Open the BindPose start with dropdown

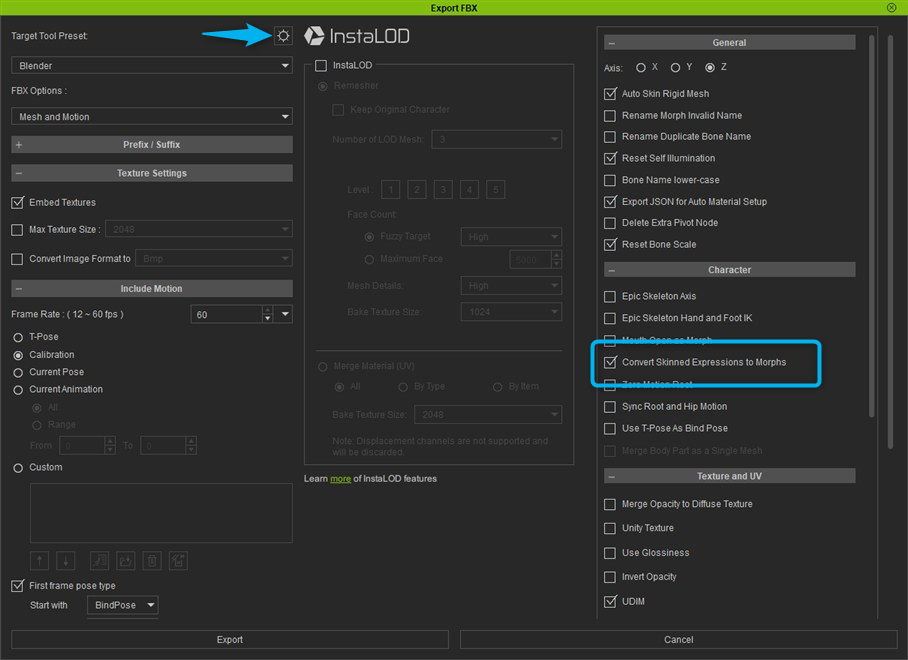click(x=122, y=605)
